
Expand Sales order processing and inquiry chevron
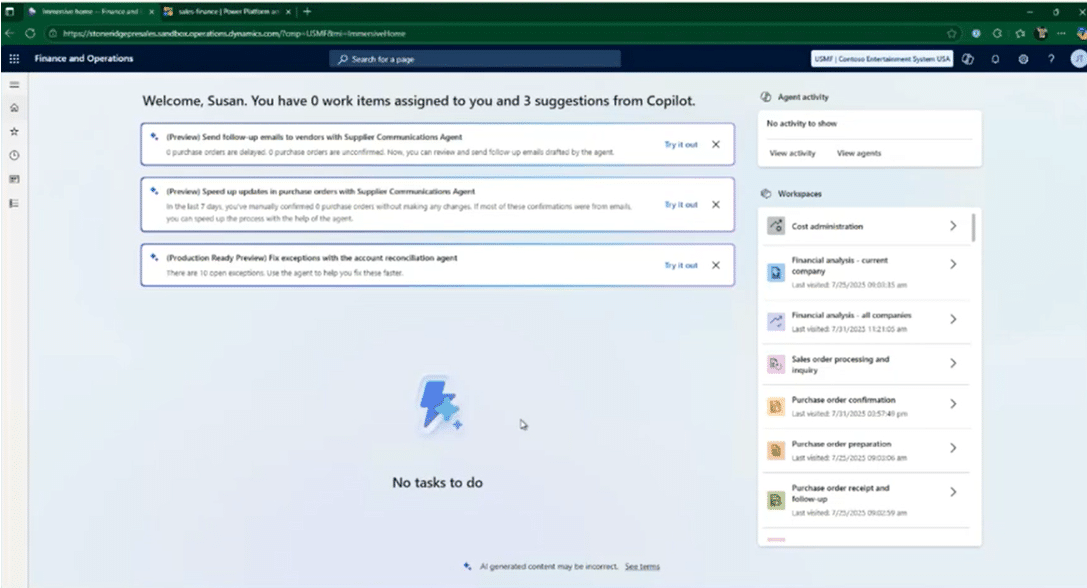click(953, 363)
